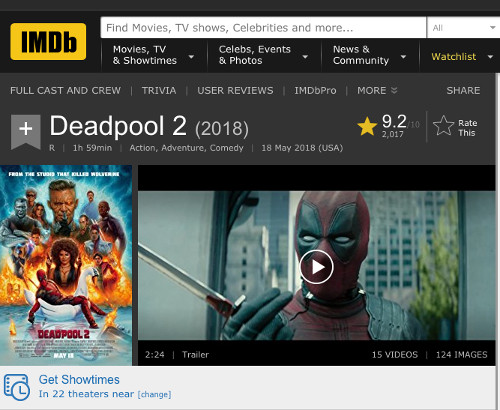Click the Rate This star outline
The width and height of the screenshot is (500, 410).
(x=443, y=126)
